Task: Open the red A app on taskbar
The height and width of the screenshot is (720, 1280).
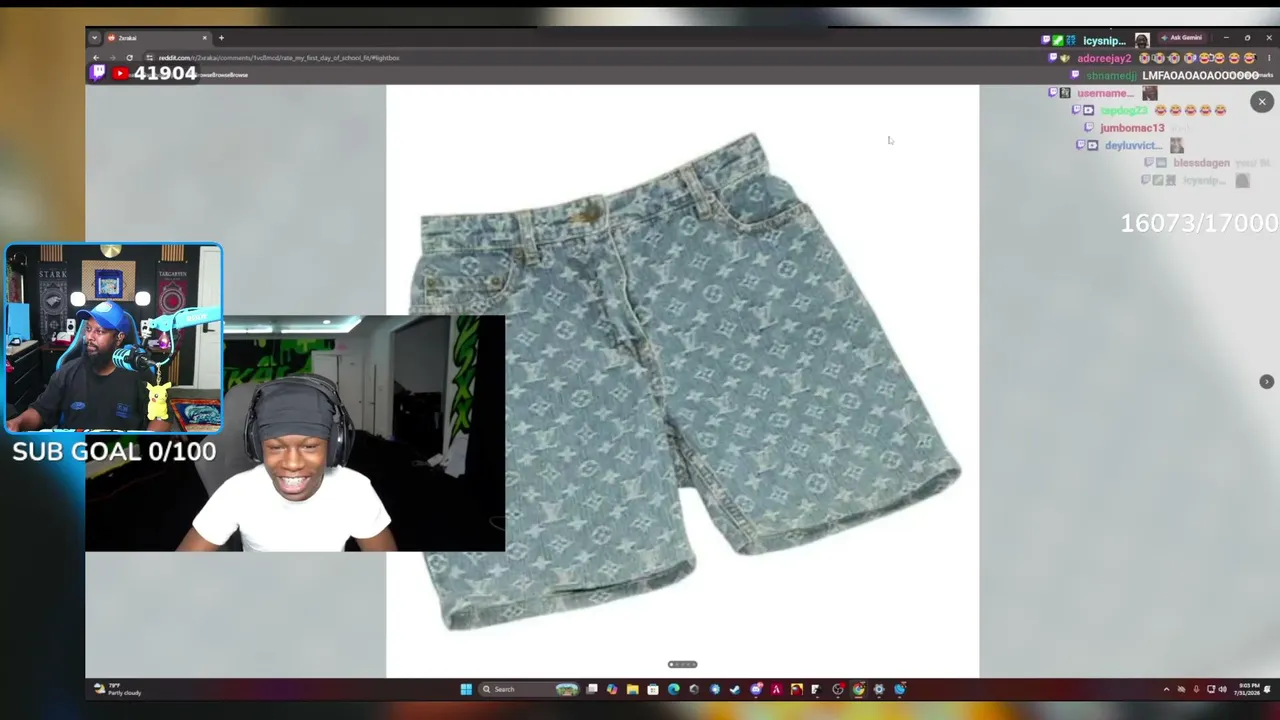Action: [776, 689]
